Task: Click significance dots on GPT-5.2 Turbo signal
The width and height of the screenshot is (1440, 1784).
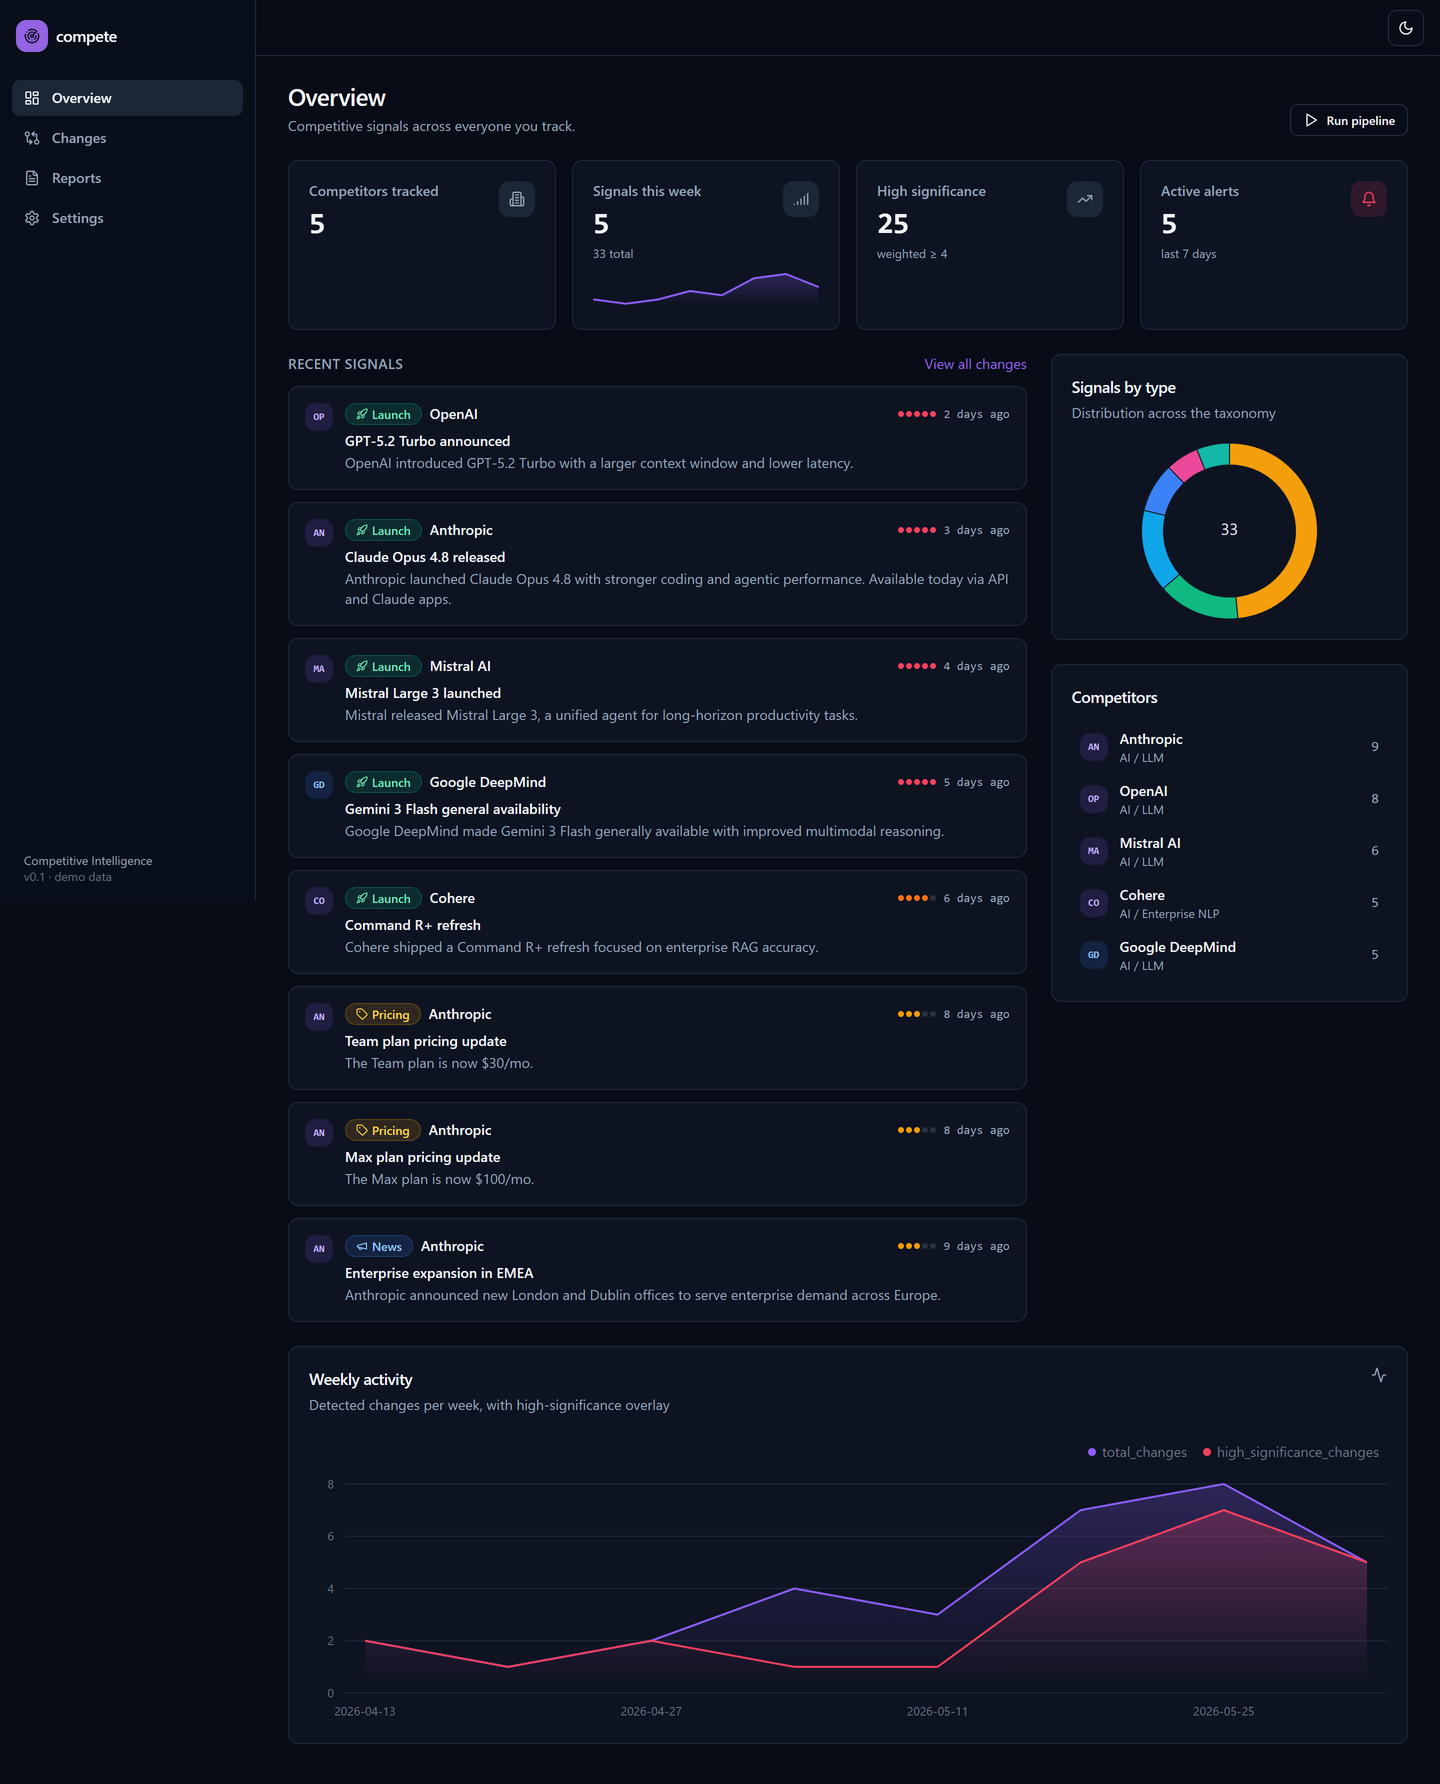Action: point(917,414)
